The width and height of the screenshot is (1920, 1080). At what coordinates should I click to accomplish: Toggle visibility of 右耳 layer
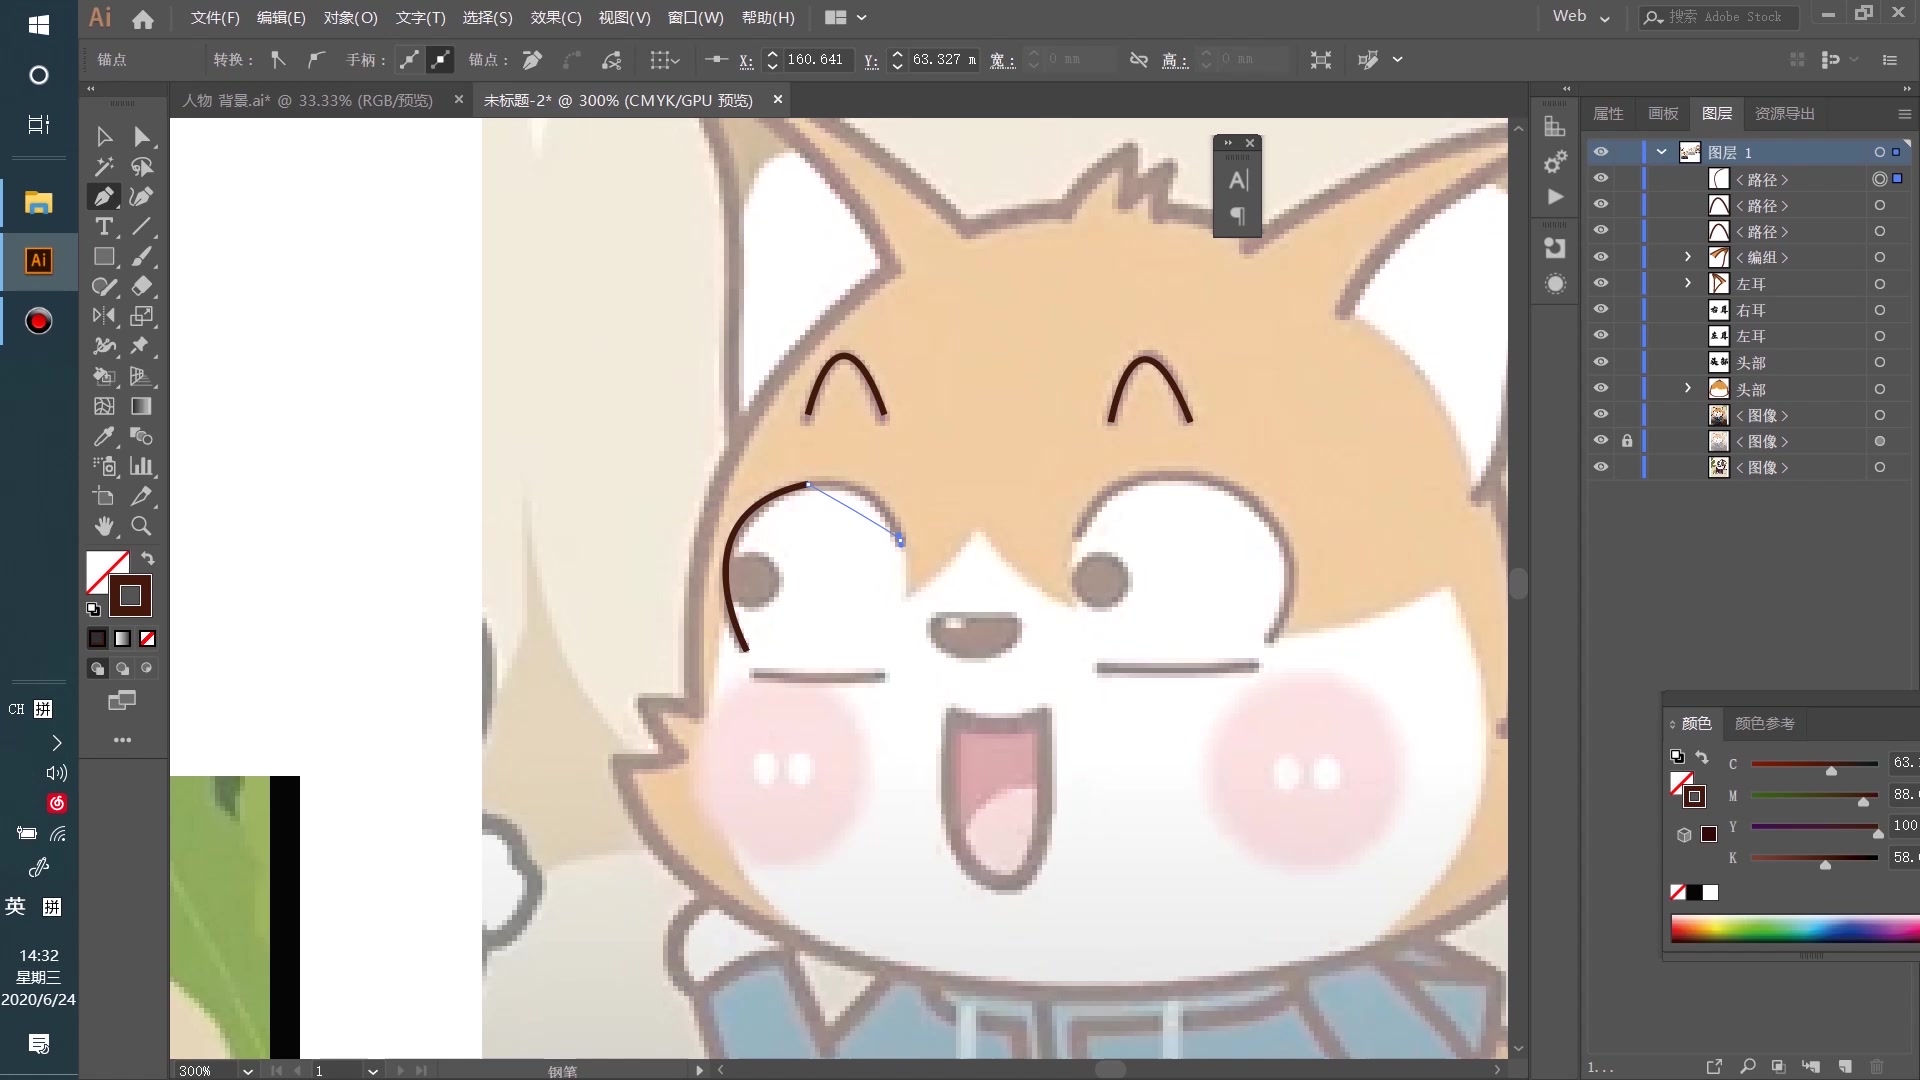[x=1601, y=310]
